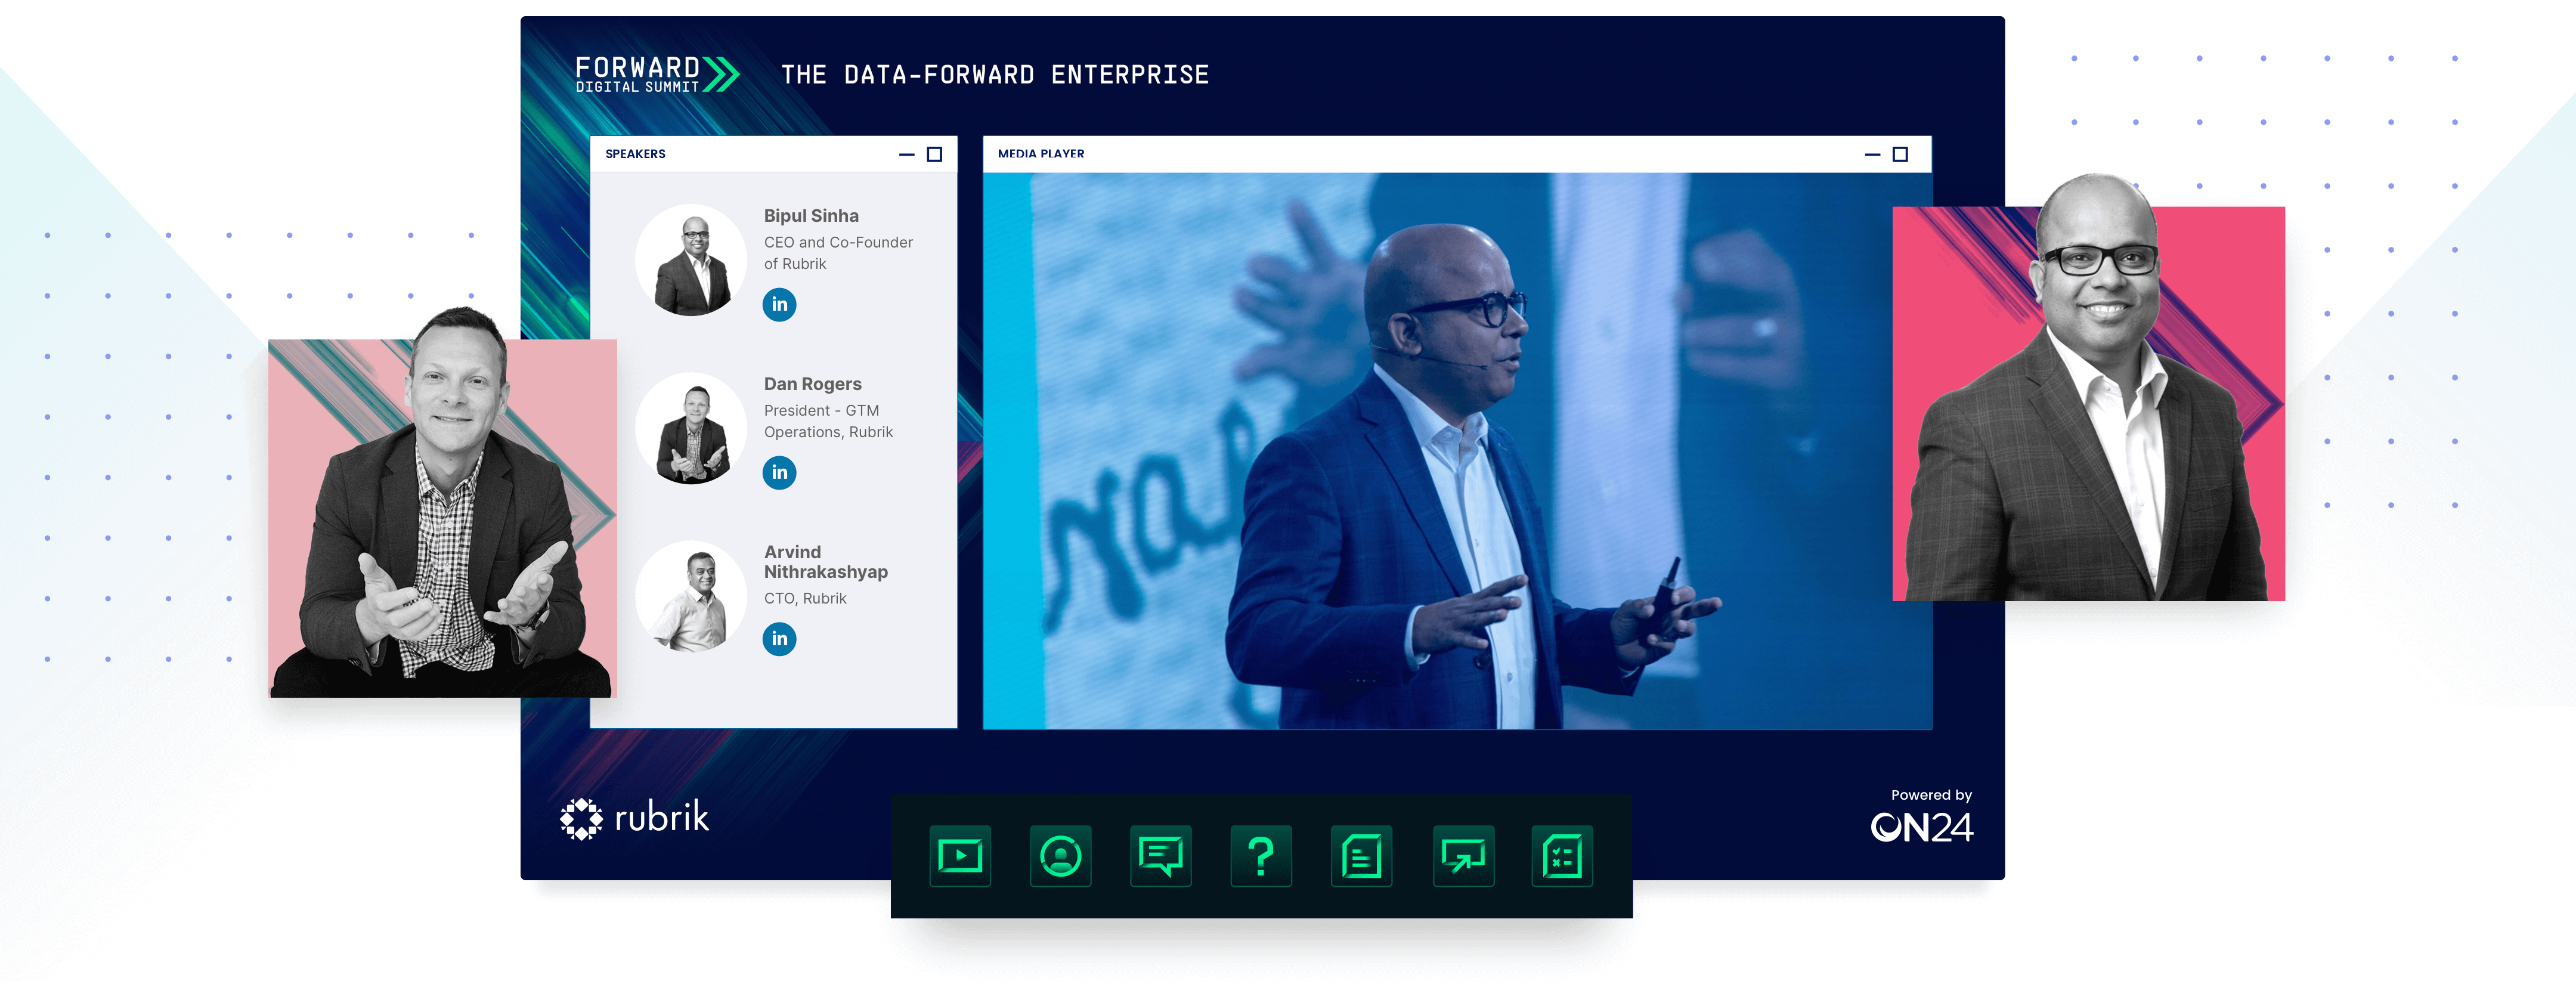Viewport: 2576px width, 984px height.
Task: Click 'THE DATA-FORWARD ENTERPRISE' heading
Action: [x=995, y=75]
